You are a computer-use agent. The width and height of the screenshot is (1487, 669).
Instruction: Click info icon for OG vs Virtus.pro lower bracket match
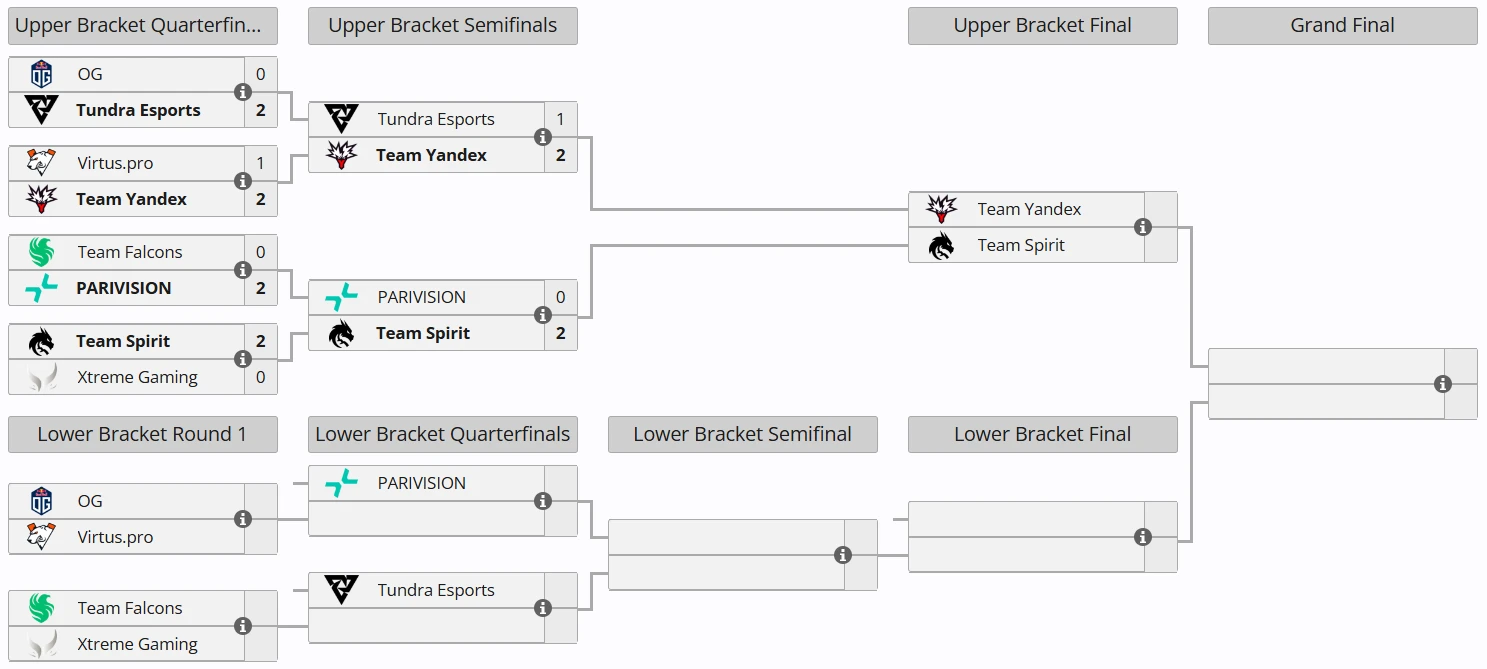(243, 519)
